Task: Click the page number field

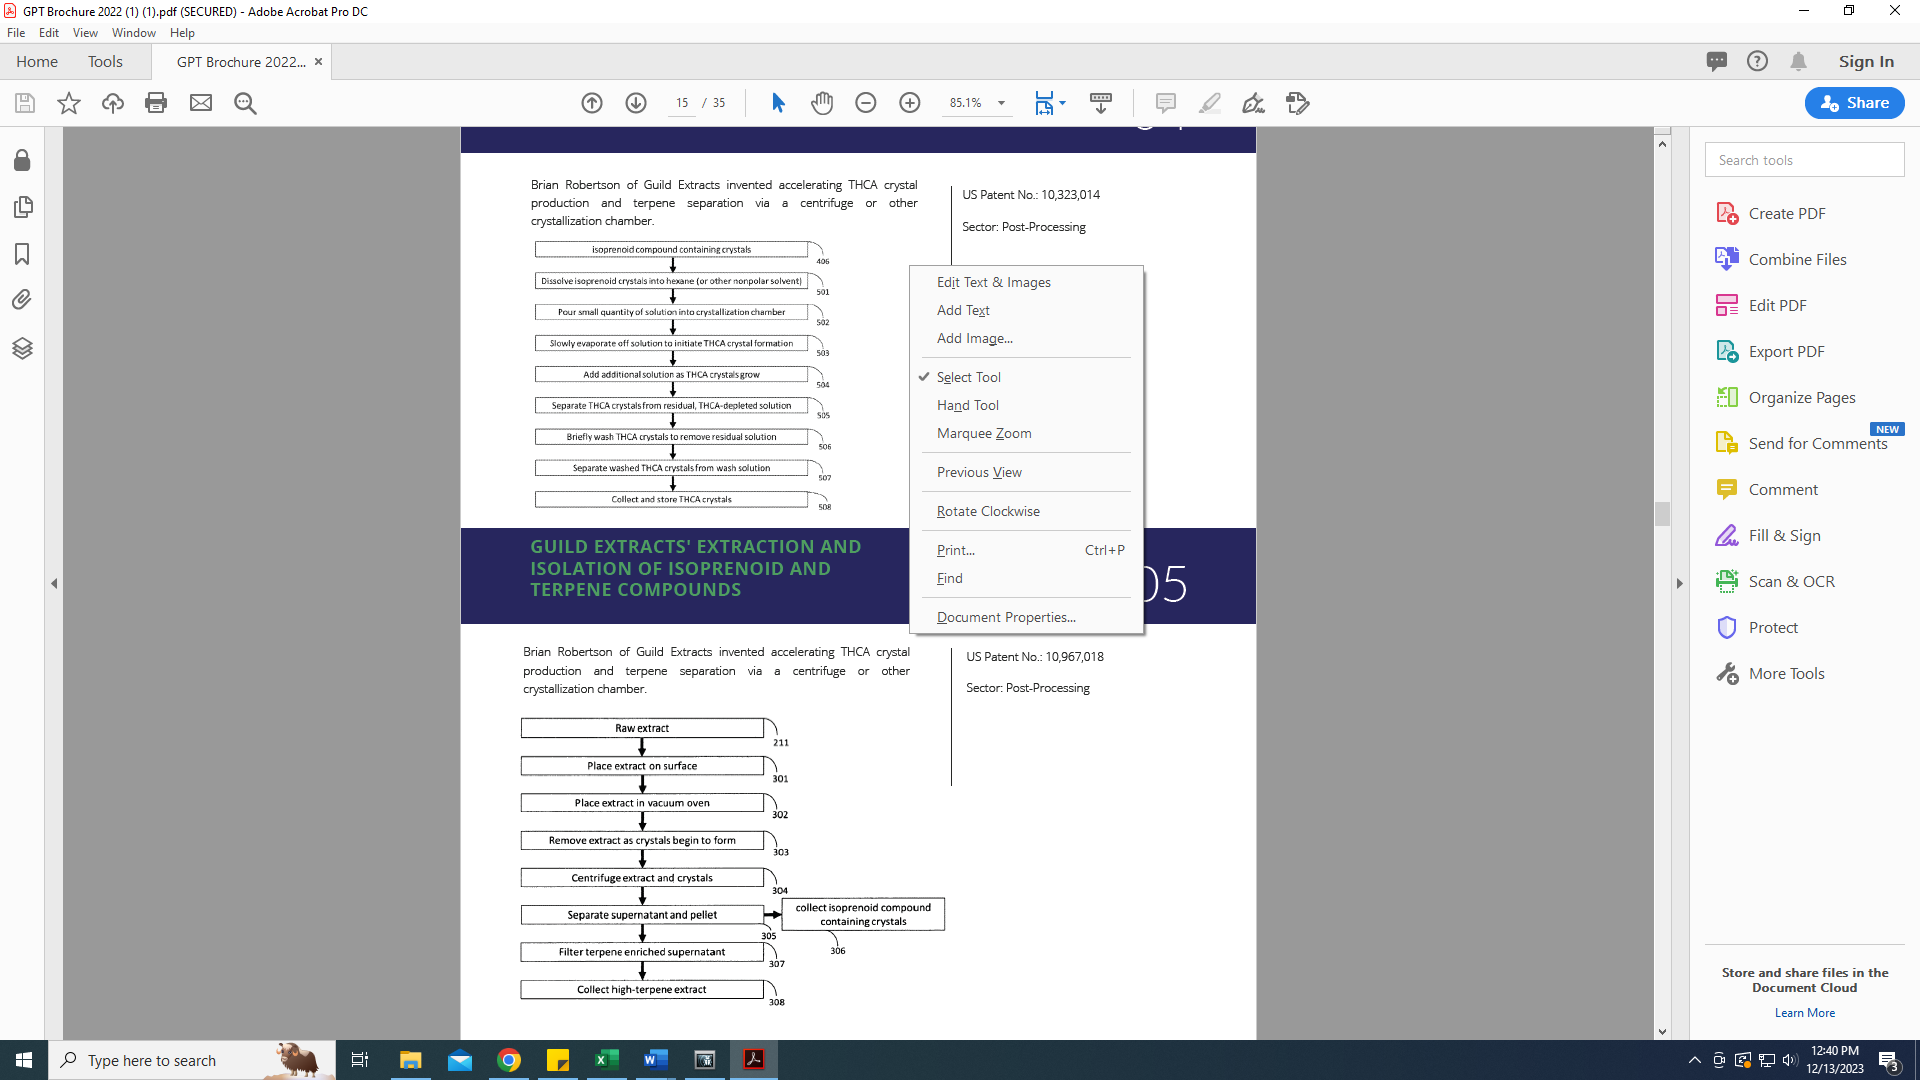Action: coord(681,103)
